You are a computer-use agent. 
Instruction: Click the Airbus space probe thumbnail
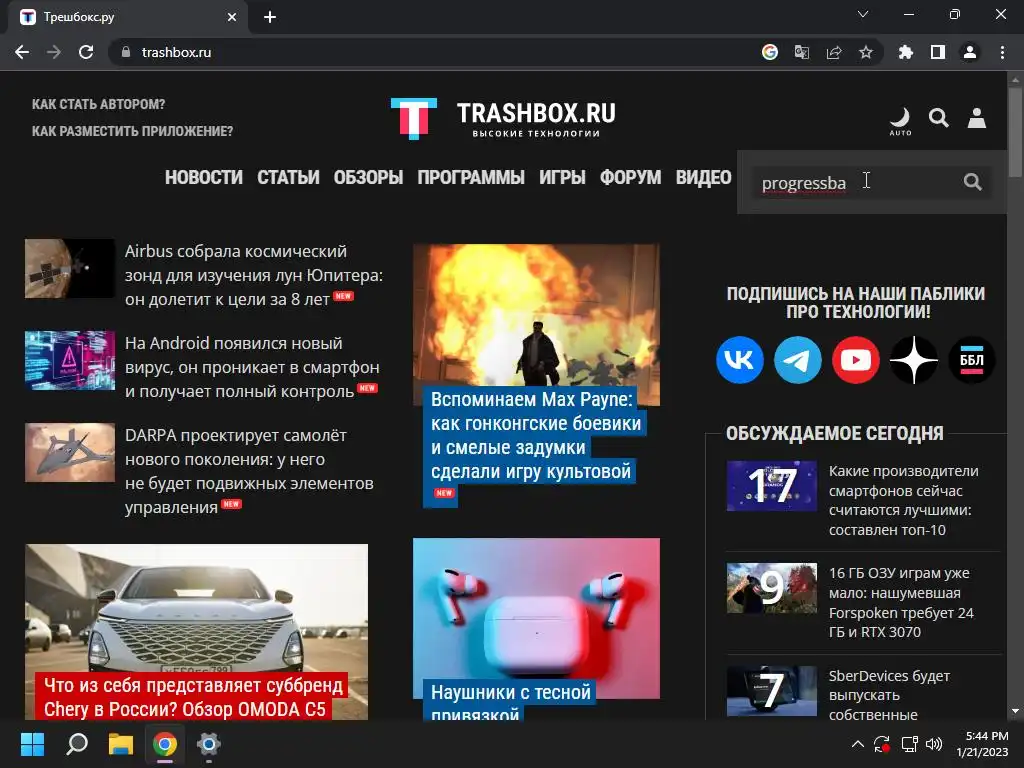tap(70, 268)
